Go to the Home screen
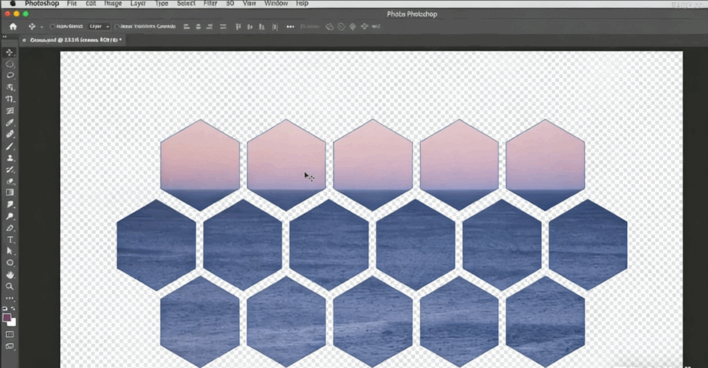 pyautogui.click(x=13, y=27)
